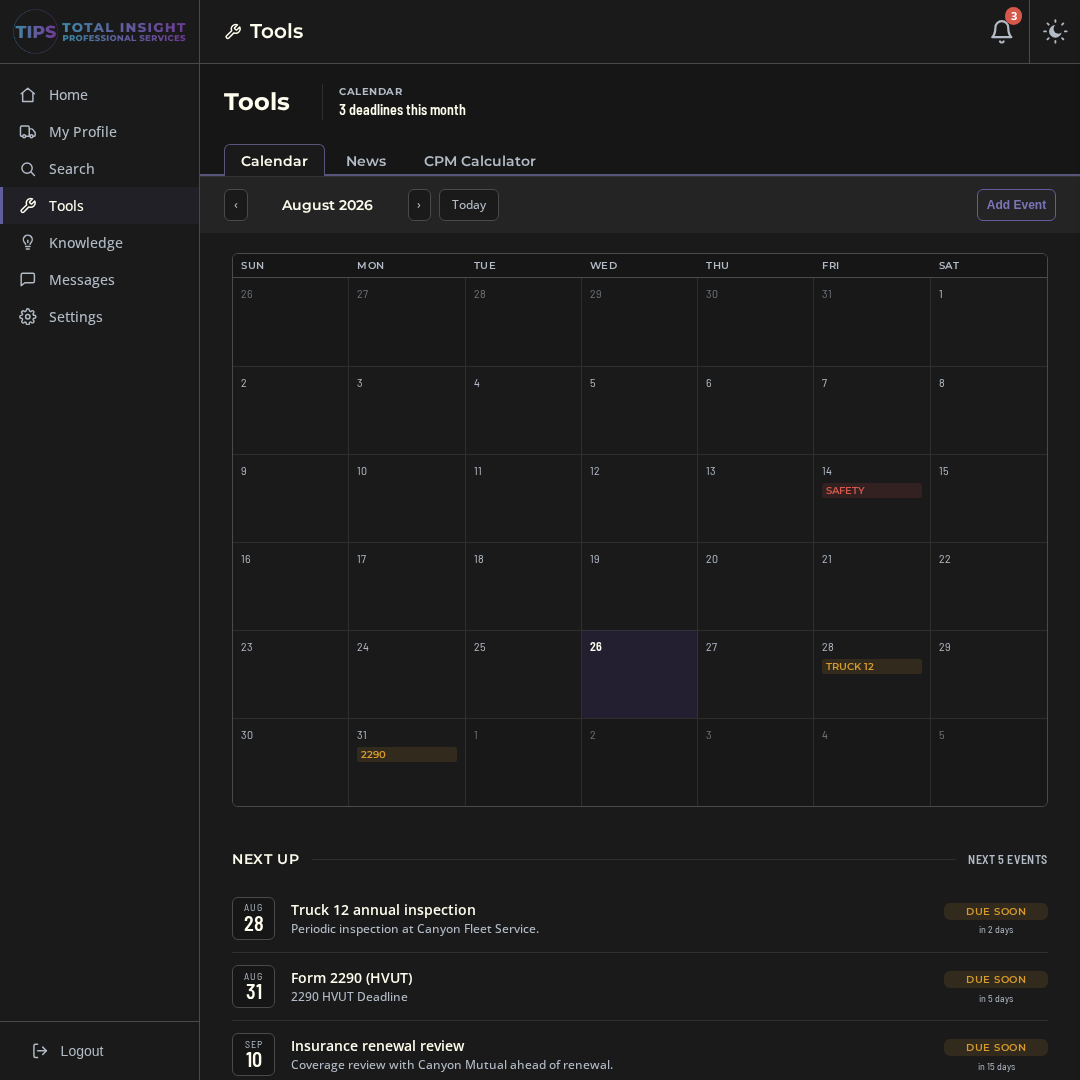Open the SAFETY event on August 14
The width and height of the screenshot is (1080, 1080).
(x=871, y=491)
